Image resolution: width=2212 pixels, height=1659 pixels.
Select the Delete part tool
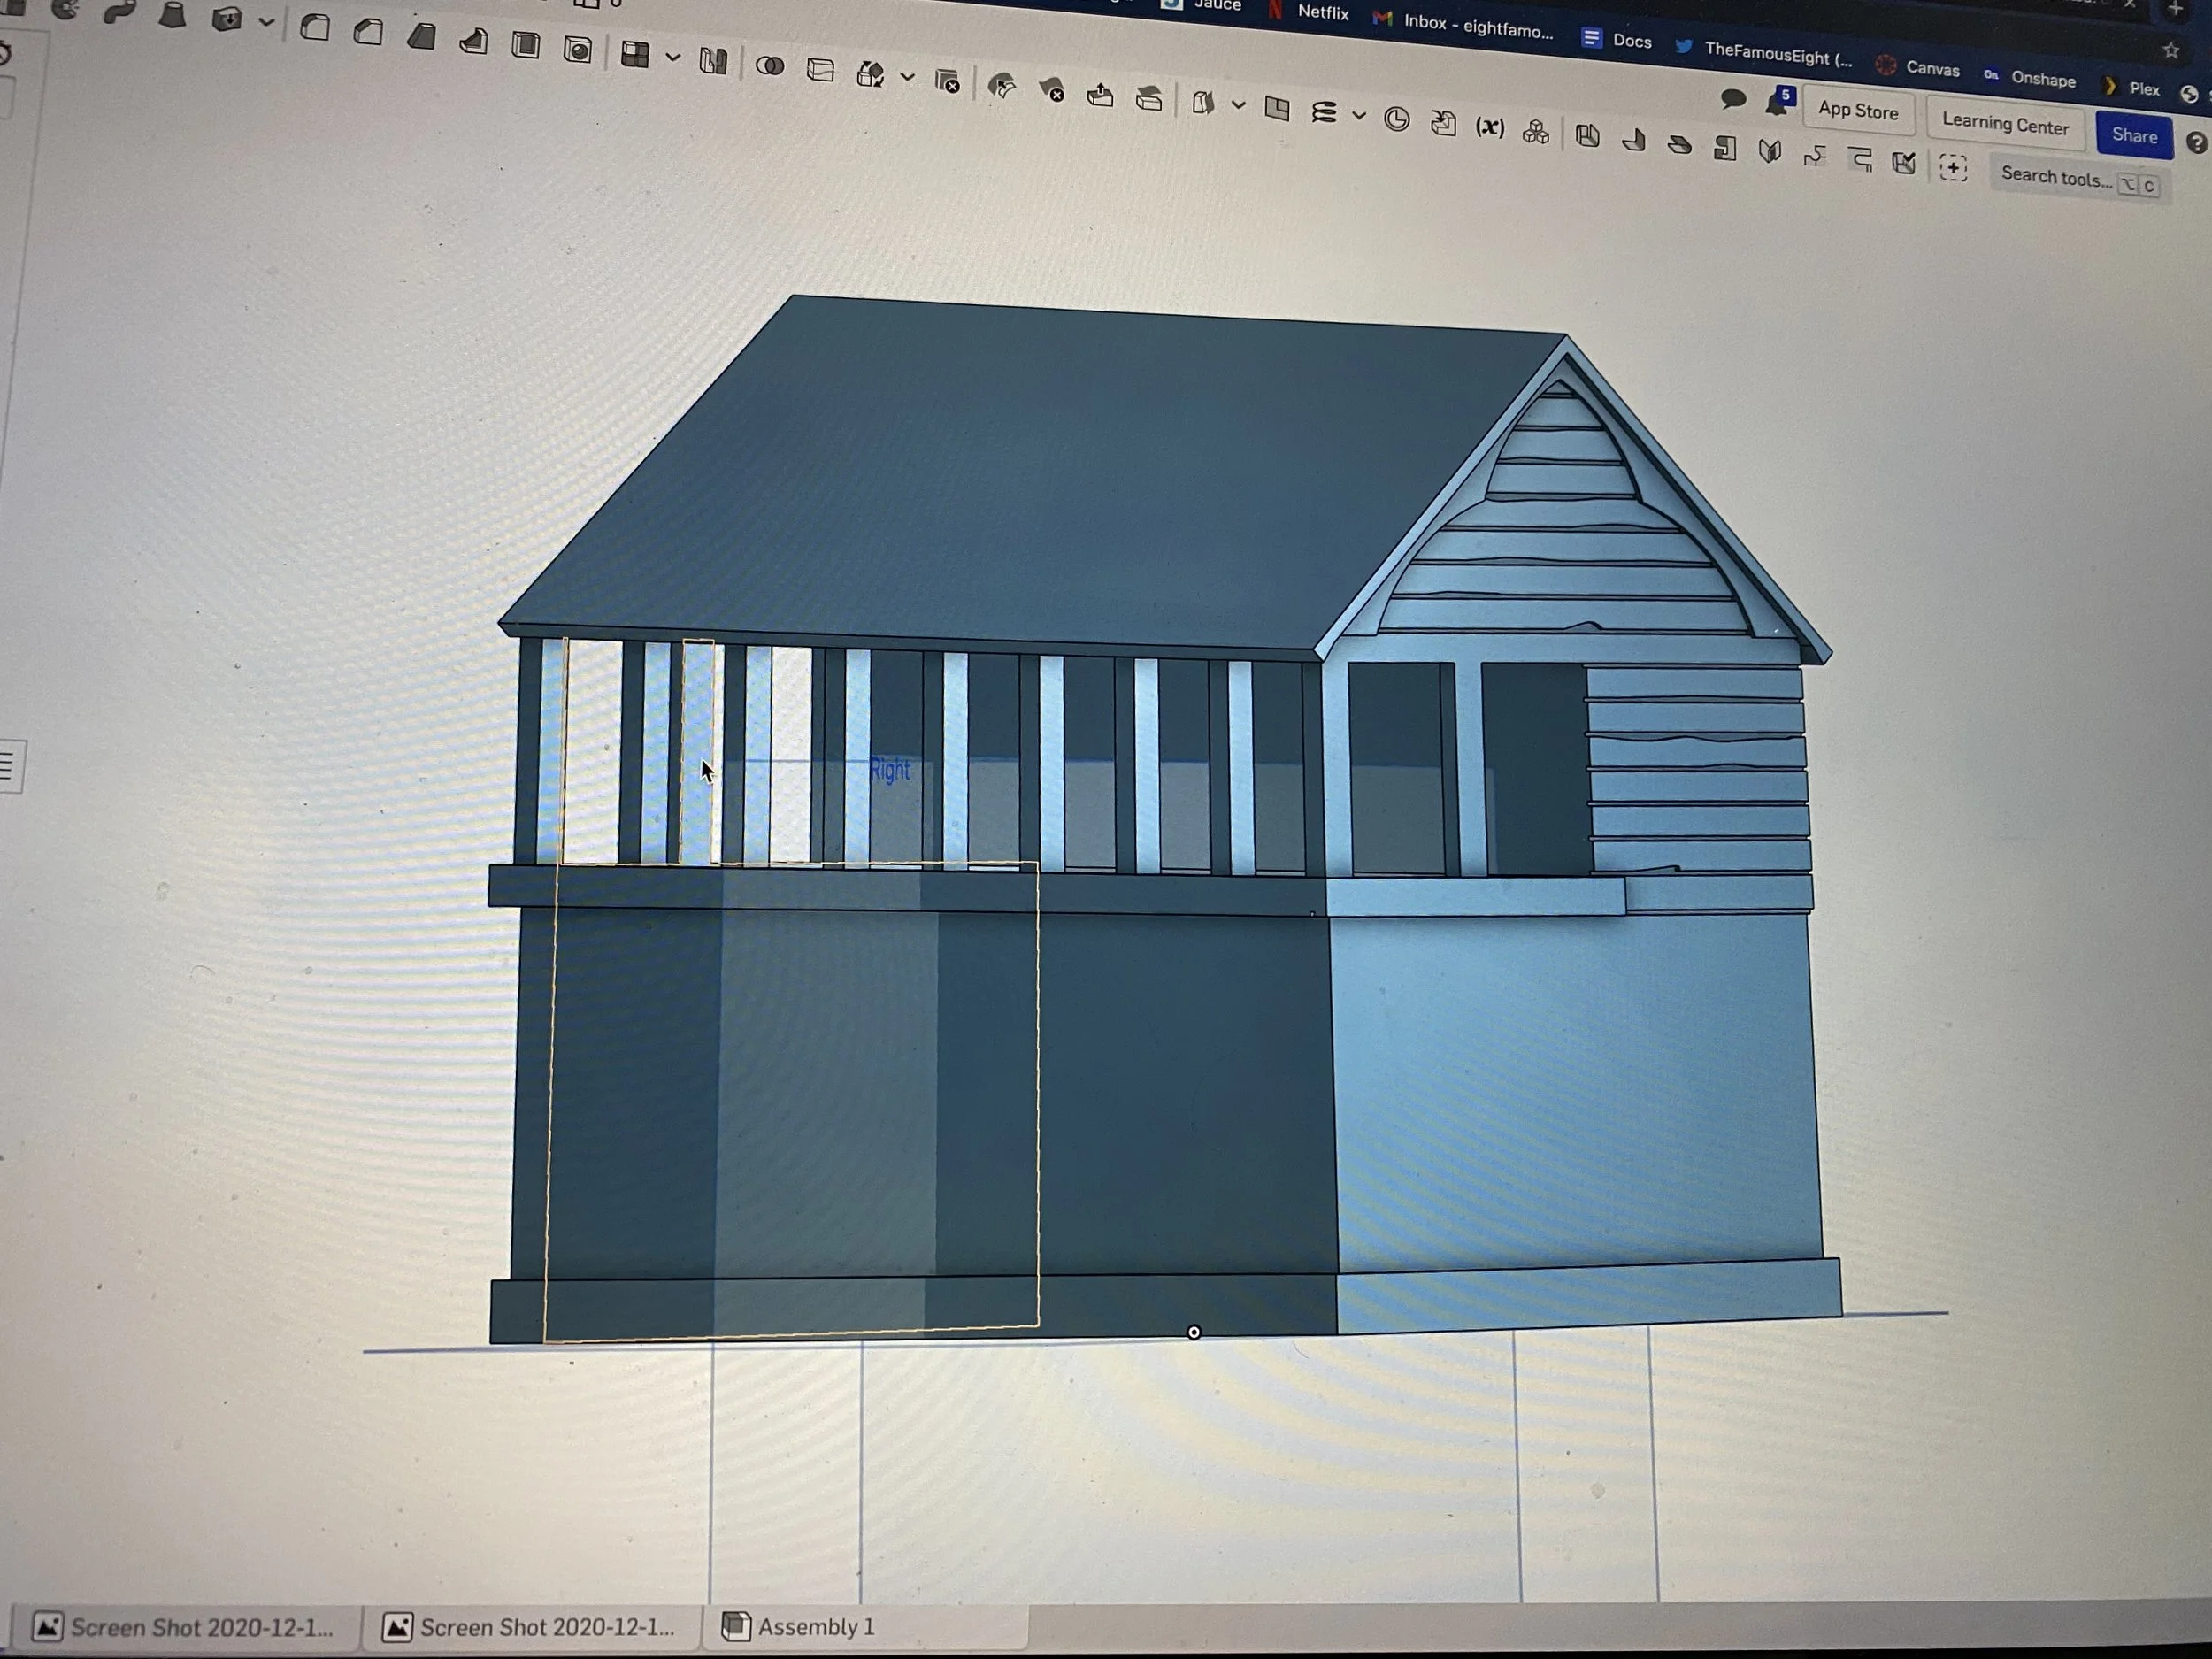pyautogui.click(x=947, y=81)
